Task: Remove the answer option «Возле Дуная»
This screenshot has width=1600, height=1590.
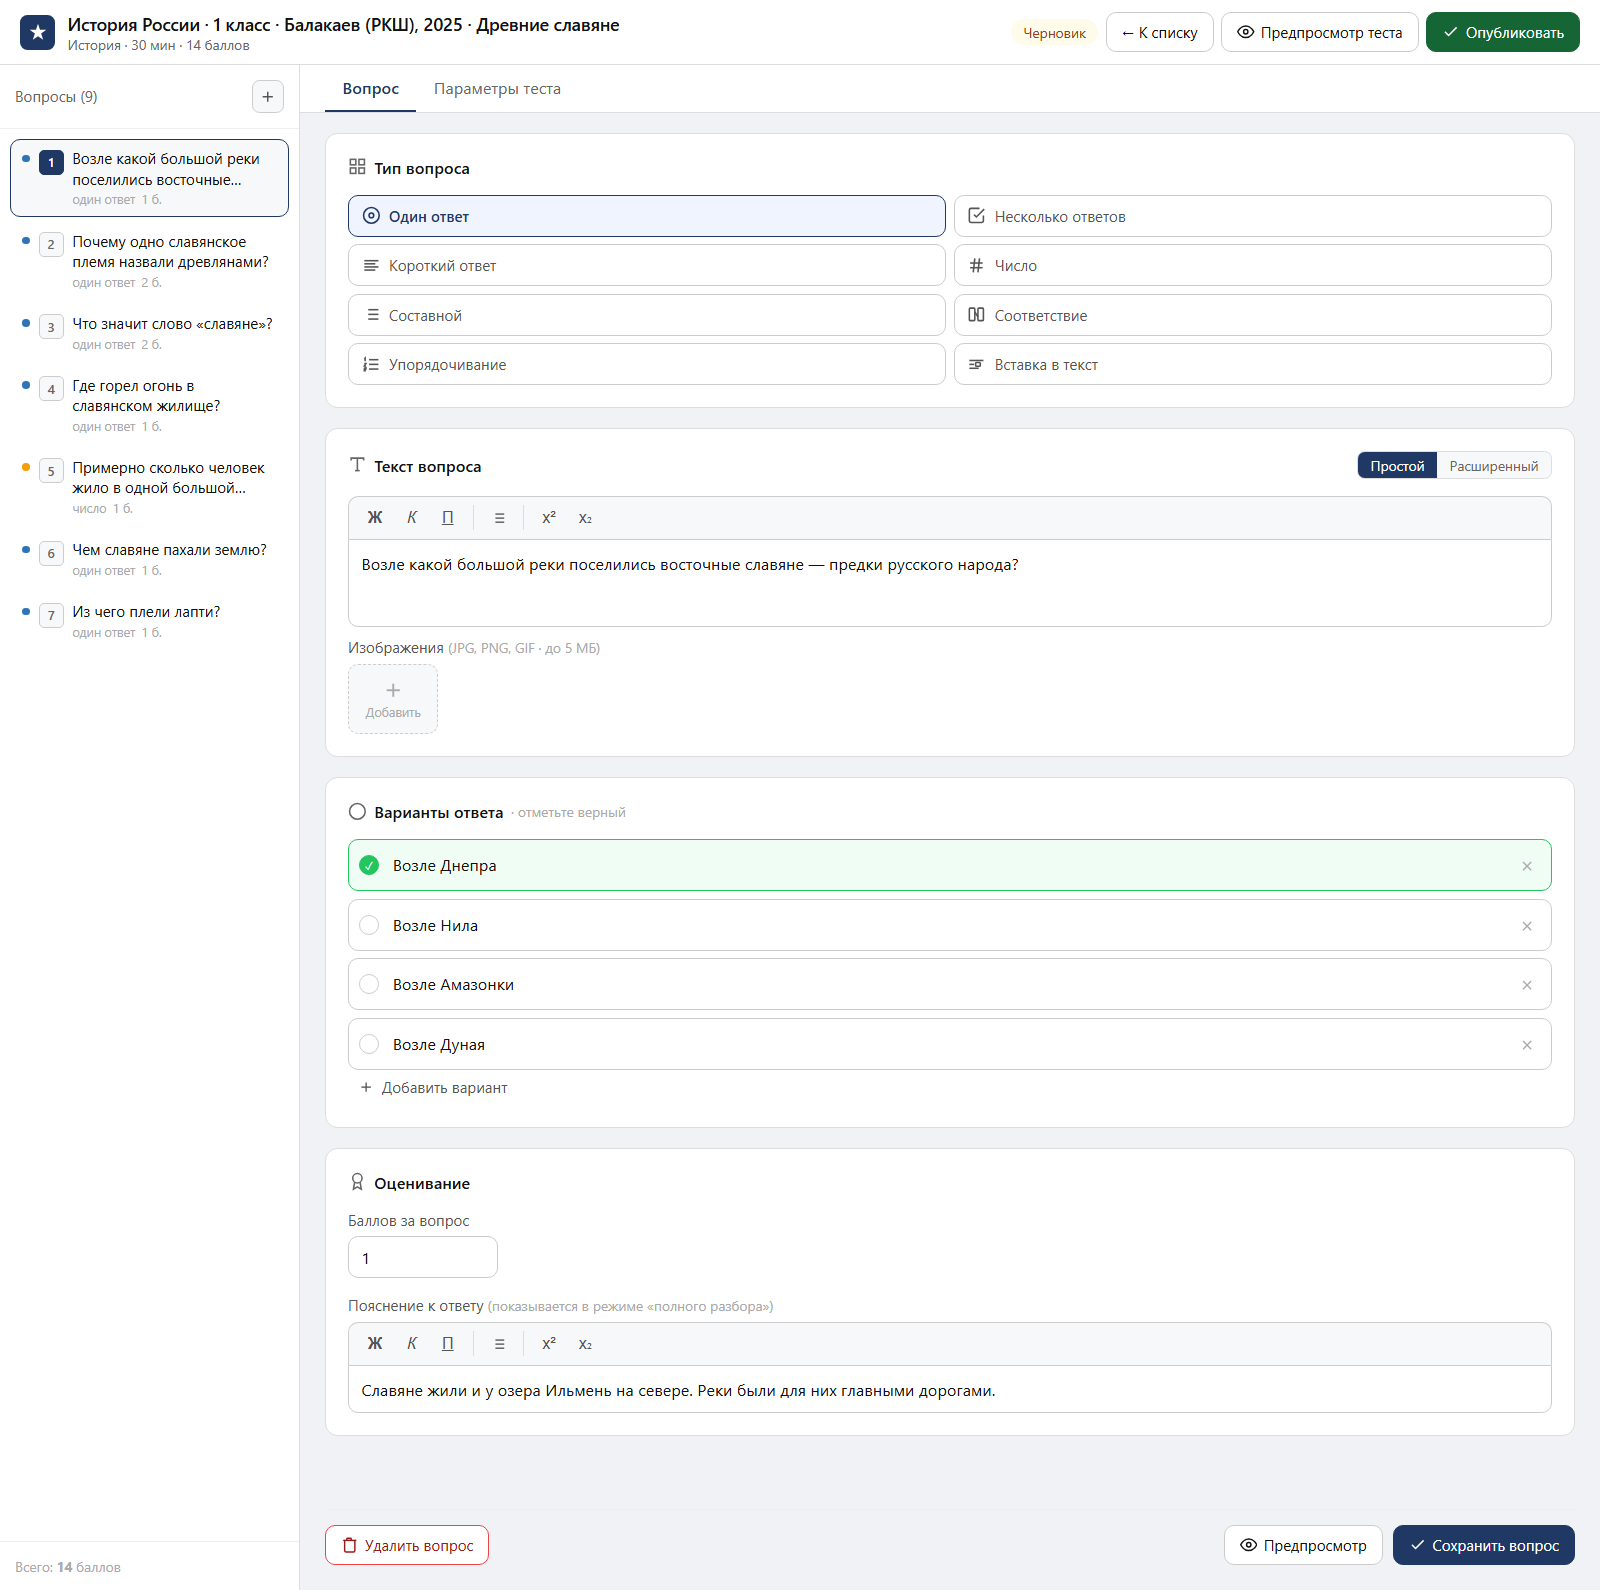Action: tap(1527, 1045)
